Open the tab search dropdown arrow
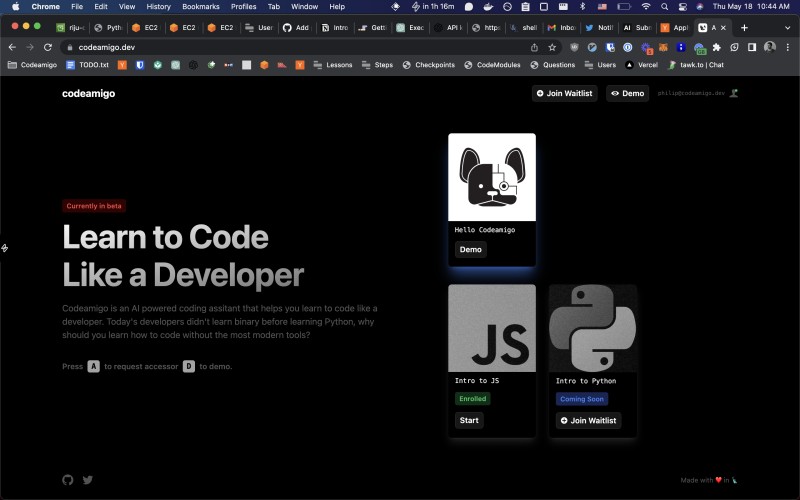 click(787, 28)
